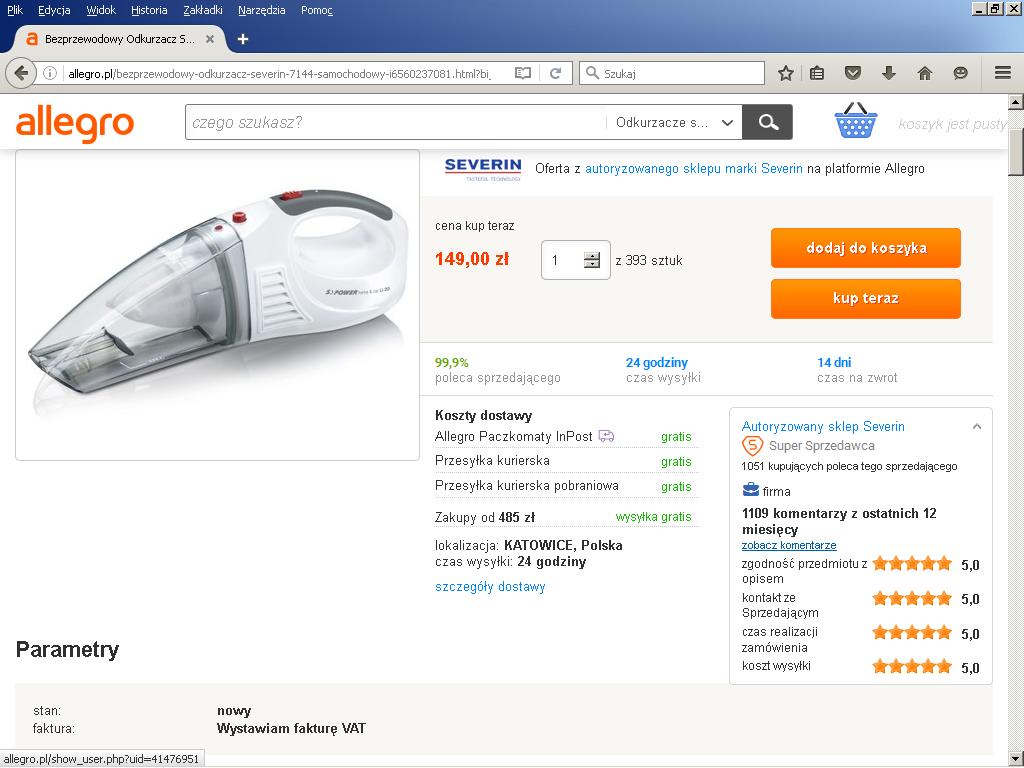1024x768 pixels.
Task: Click the Allegro logo
Action: click(75, 124)
